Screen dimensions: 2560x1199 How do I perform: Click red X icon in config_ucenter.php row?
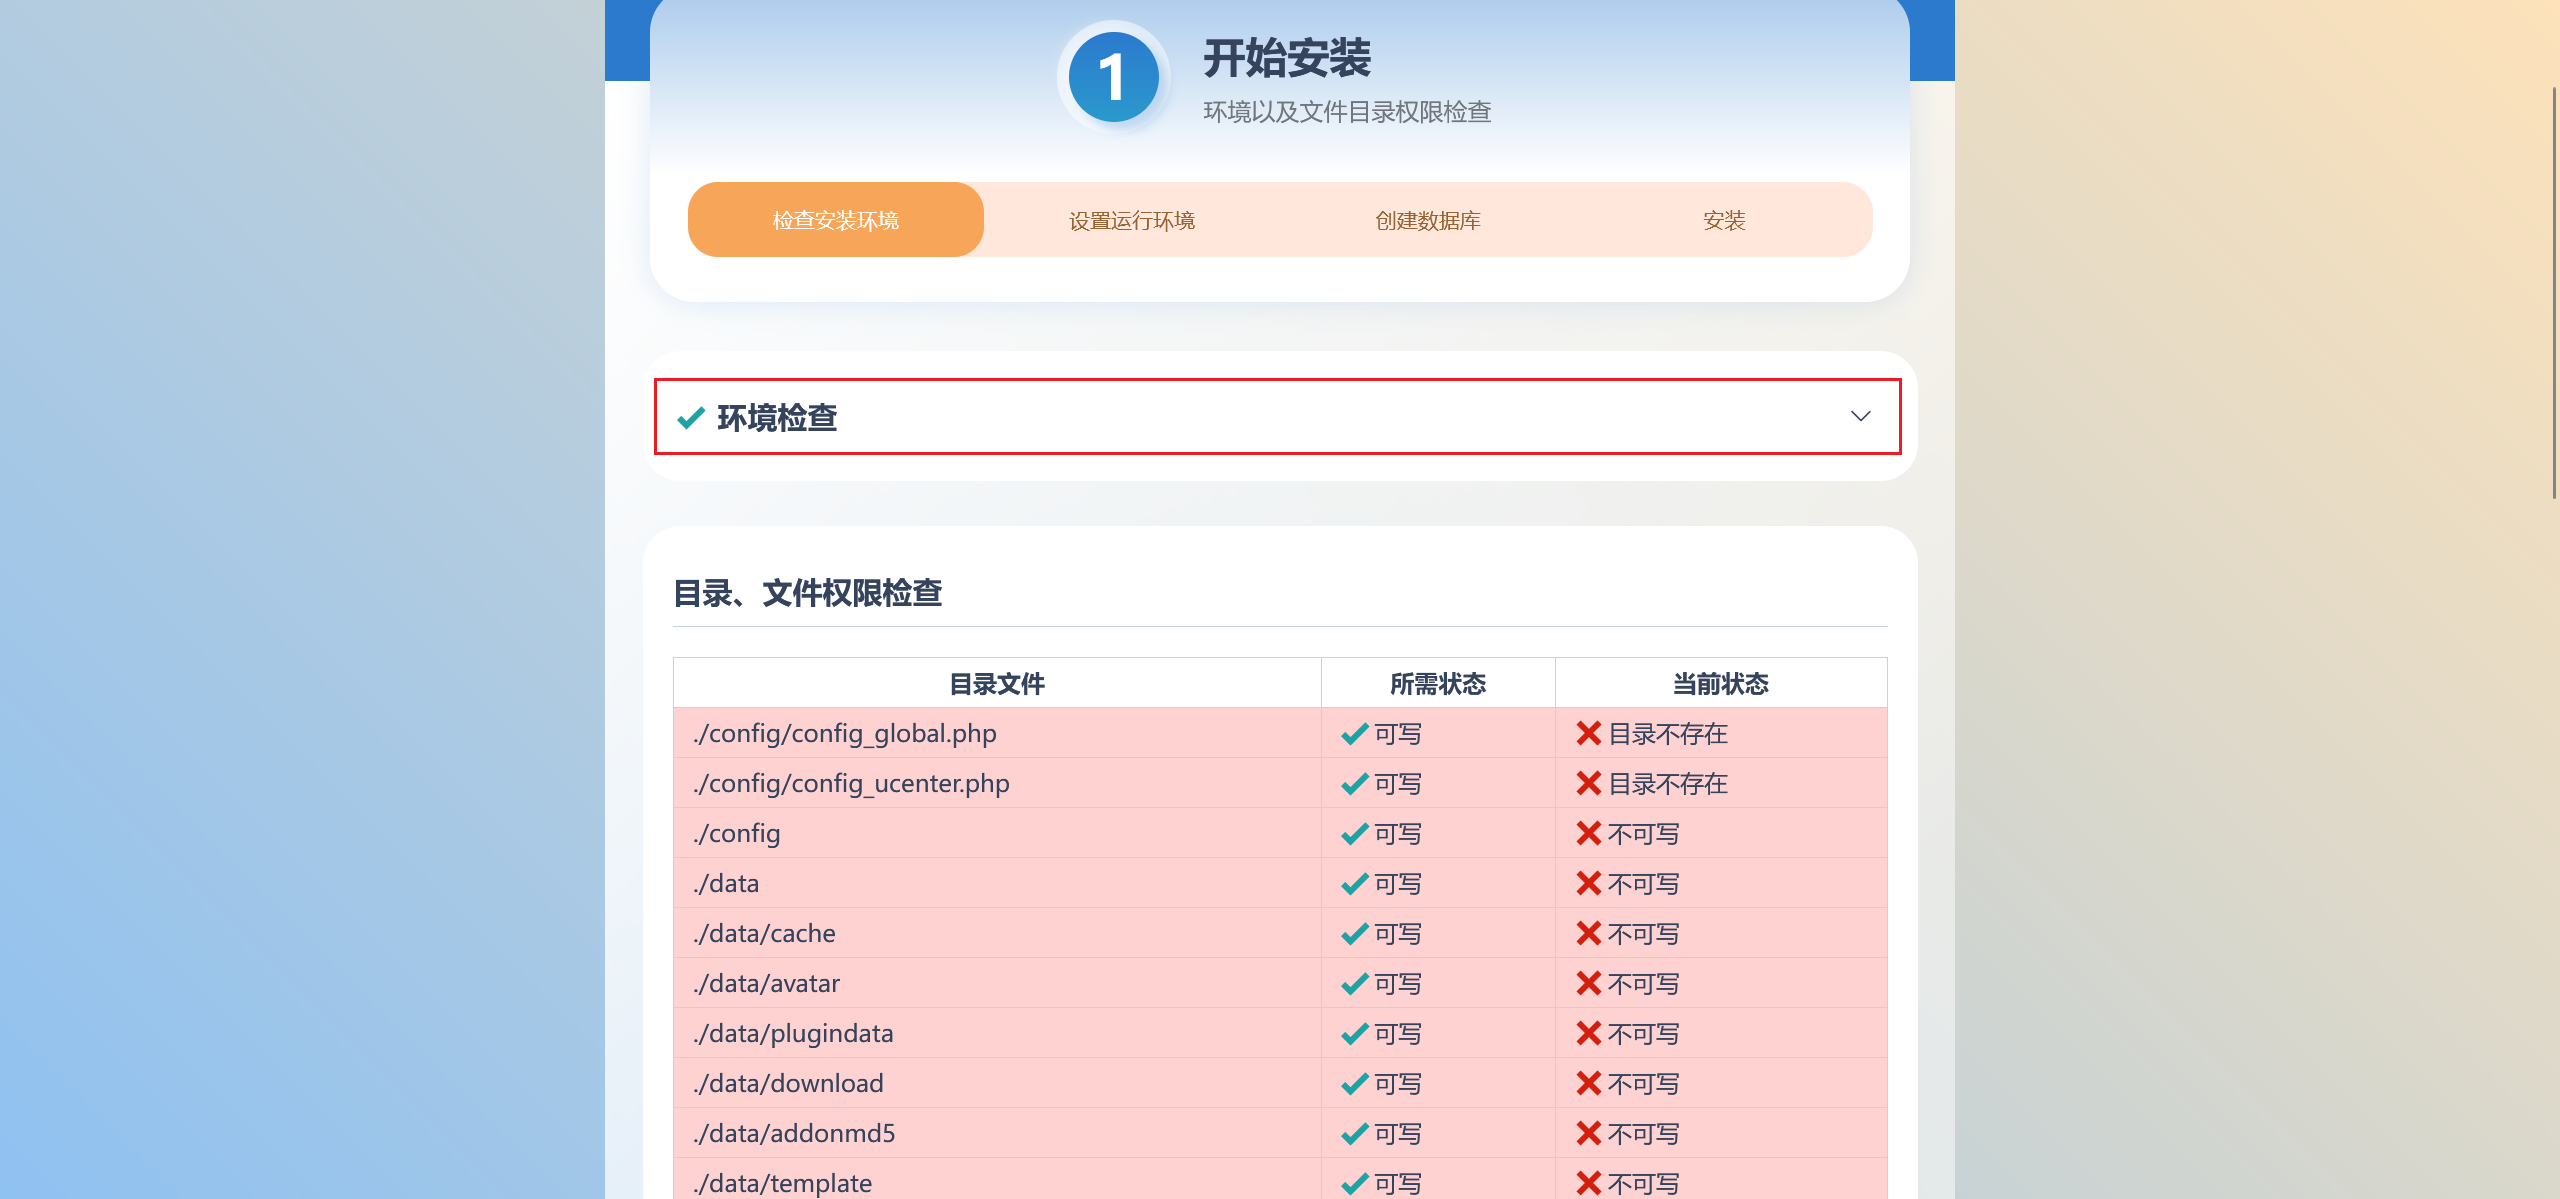(x=1588, y=784)
